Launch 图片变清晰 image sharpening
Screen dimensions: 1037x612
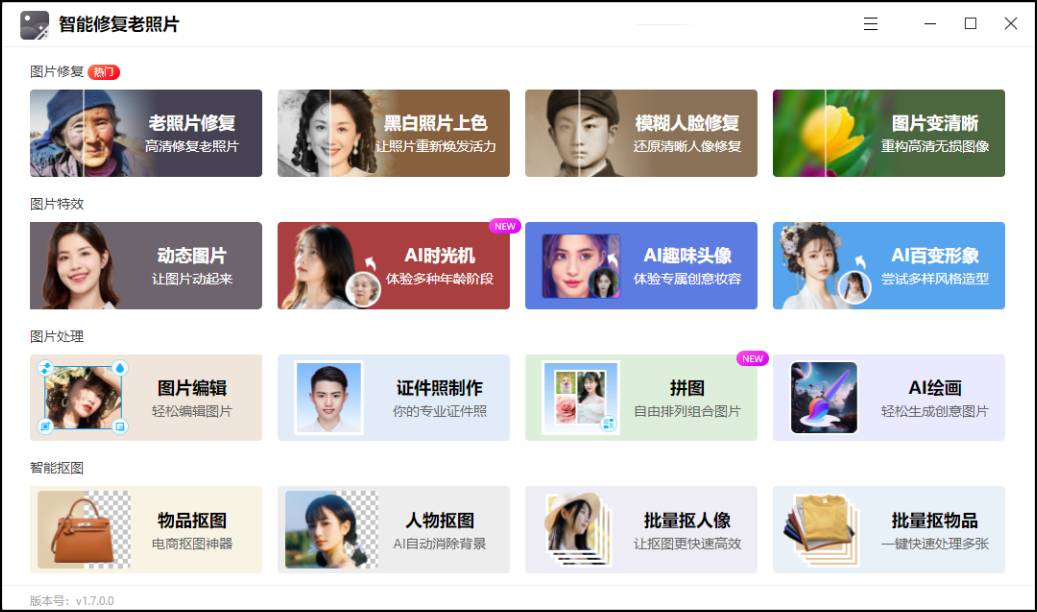[889, 133]
